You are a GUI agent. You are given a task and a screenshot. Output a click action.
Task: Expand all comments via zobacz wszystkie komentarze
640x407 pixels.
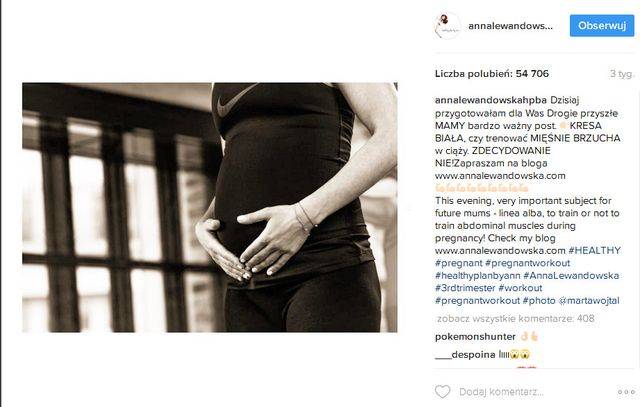[x=516, y=318]
